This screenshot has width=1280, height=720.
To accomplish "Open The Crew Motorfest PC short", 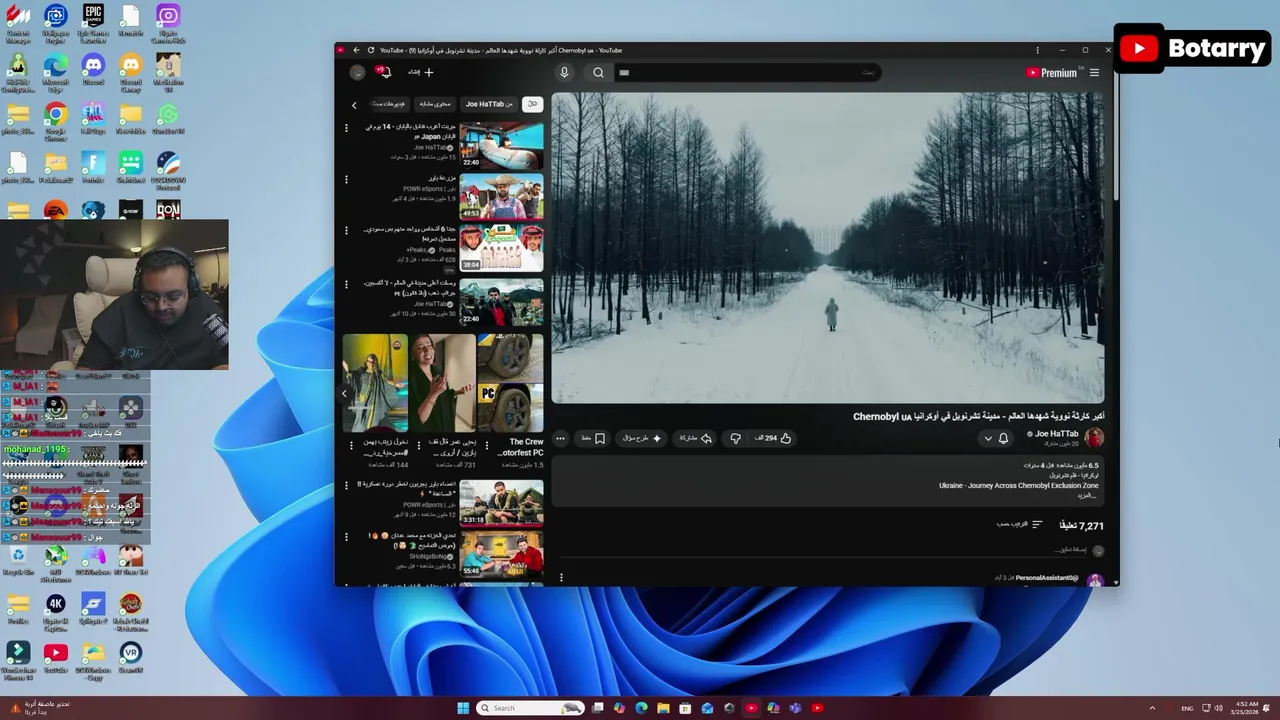I will point(510,383).
